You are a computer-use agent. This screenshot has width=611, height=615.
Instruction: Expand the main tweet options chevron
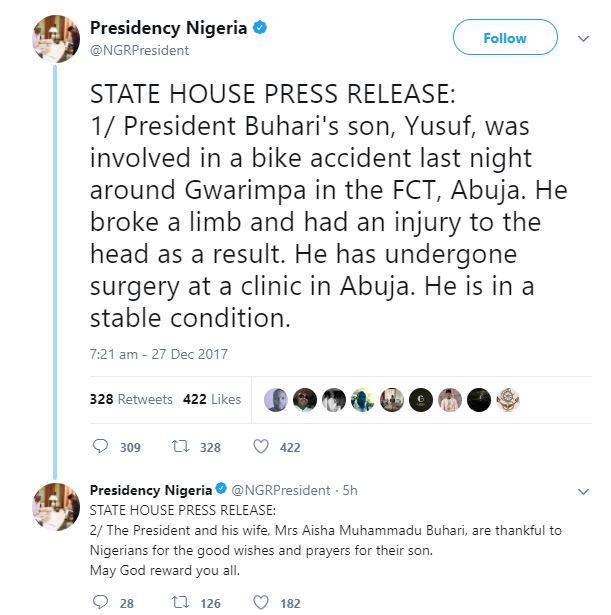pos(584,38)
